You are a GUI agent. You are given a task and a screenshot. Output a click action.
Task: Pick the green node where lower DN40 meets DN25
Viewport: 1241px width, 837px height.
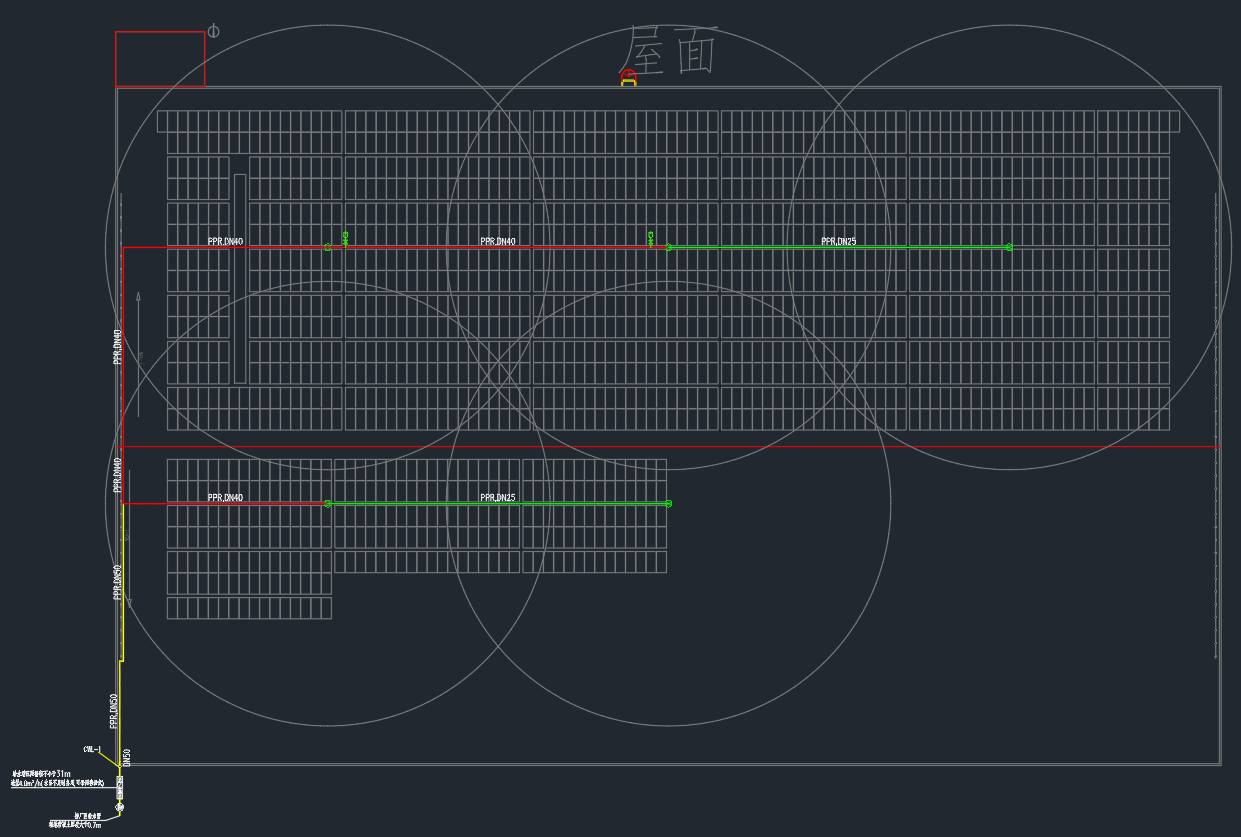click(x=327, y=503)
